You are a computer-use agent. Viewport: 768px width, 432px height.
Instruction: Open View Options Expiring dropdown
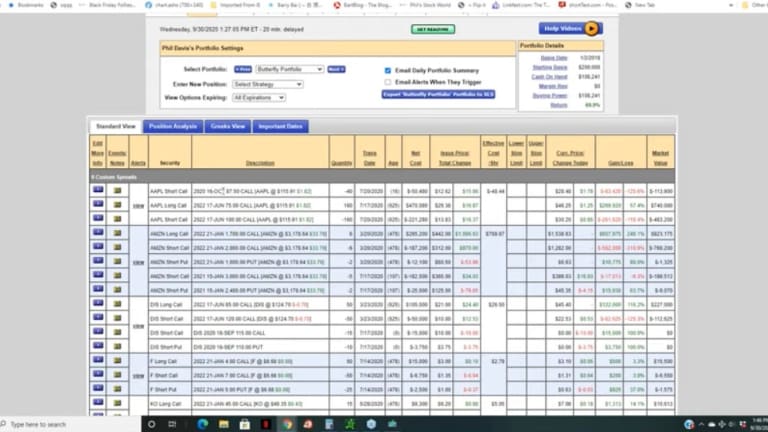coord(259,98)
